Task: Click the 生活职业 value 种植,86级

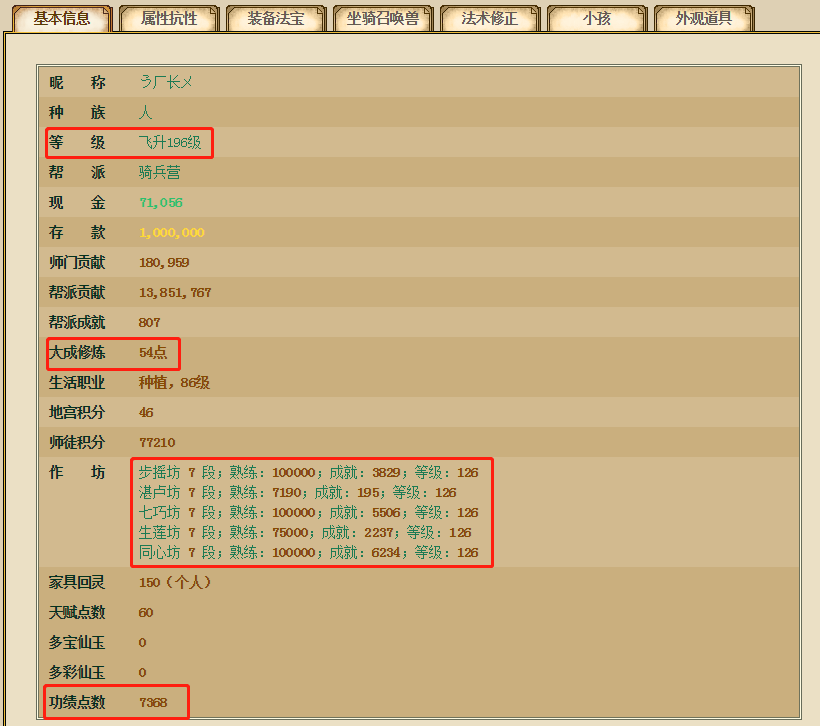Action: 174,383
